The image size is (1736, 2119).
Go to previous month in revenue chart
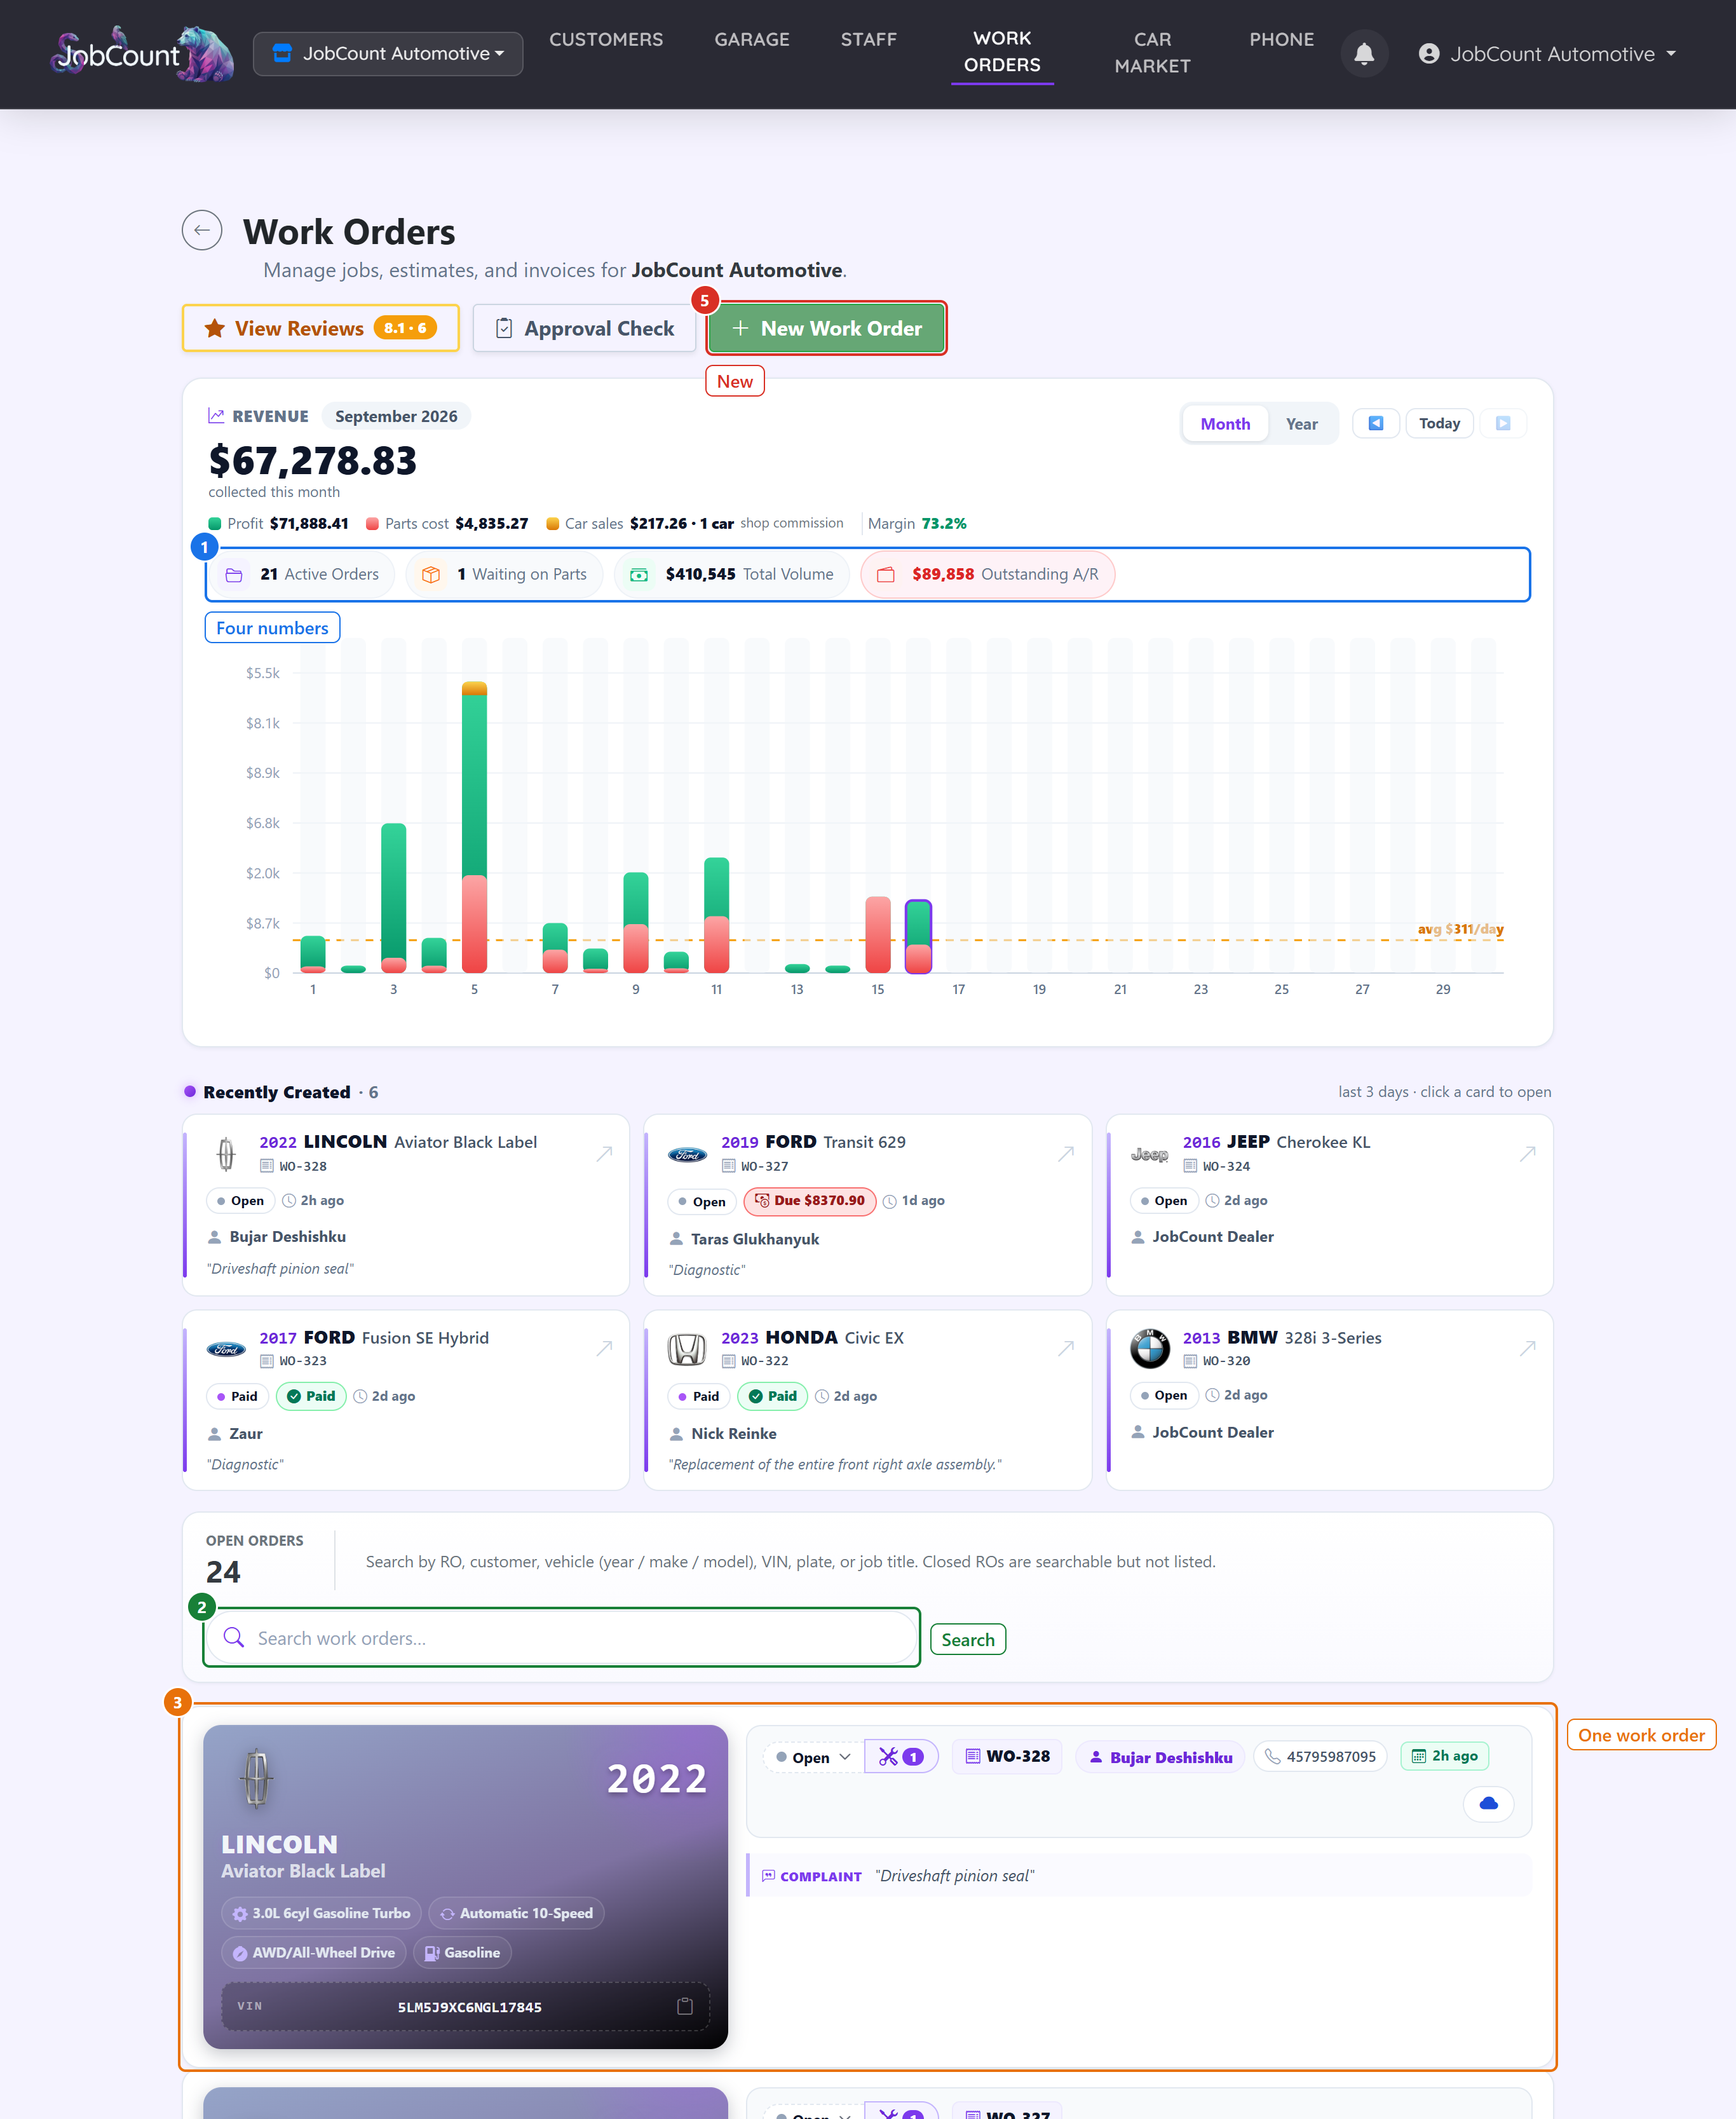pos(1375,423)
